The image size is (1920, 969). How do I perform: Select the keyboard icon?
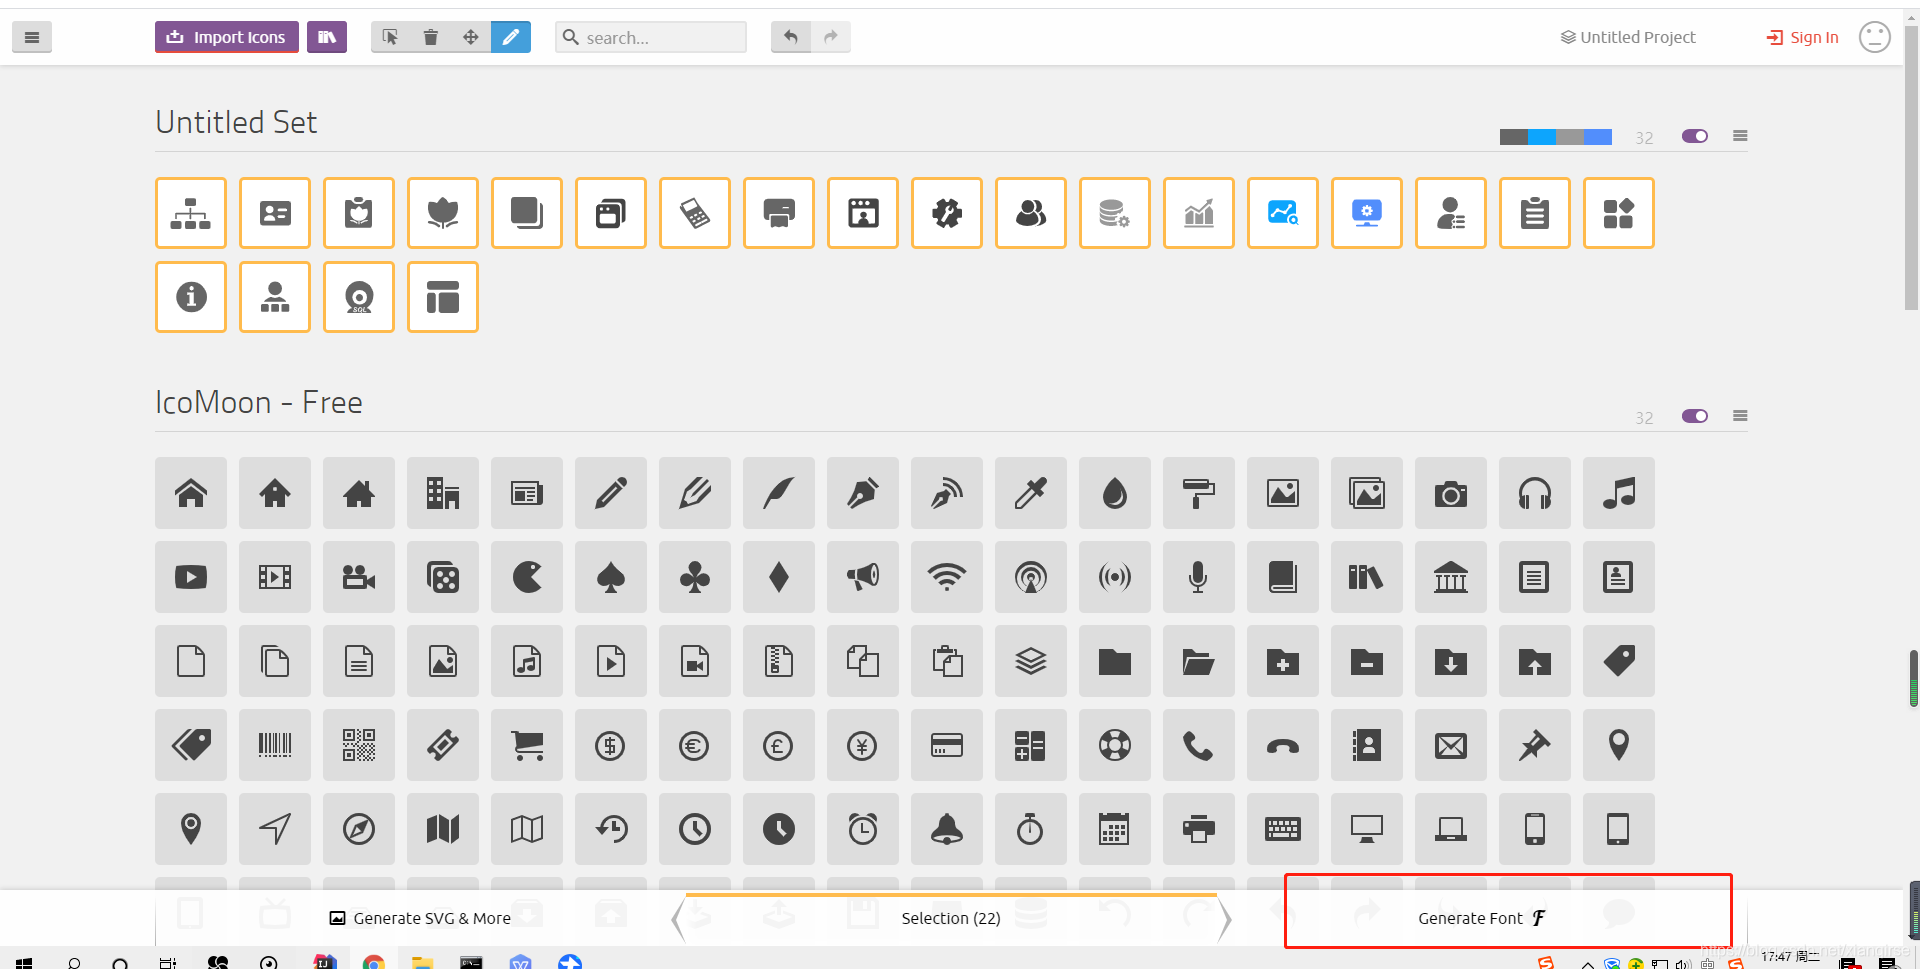[1283, 829]
